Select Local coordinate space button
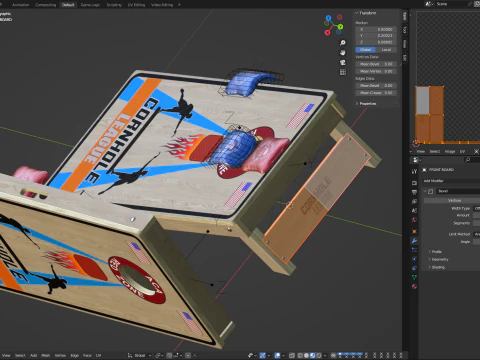The image size is (480, 360). 386,50
